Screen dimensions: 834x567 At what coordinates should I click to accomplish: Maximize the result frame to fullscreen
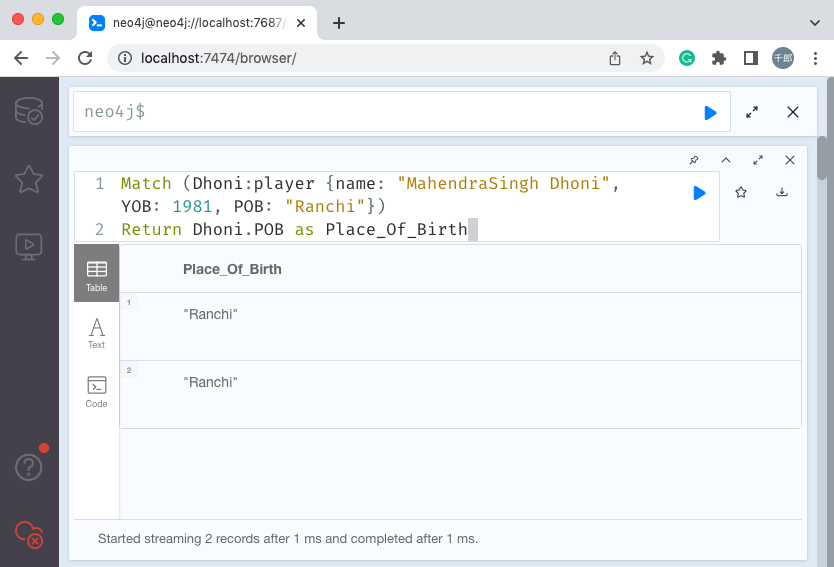tap(758, 160)
